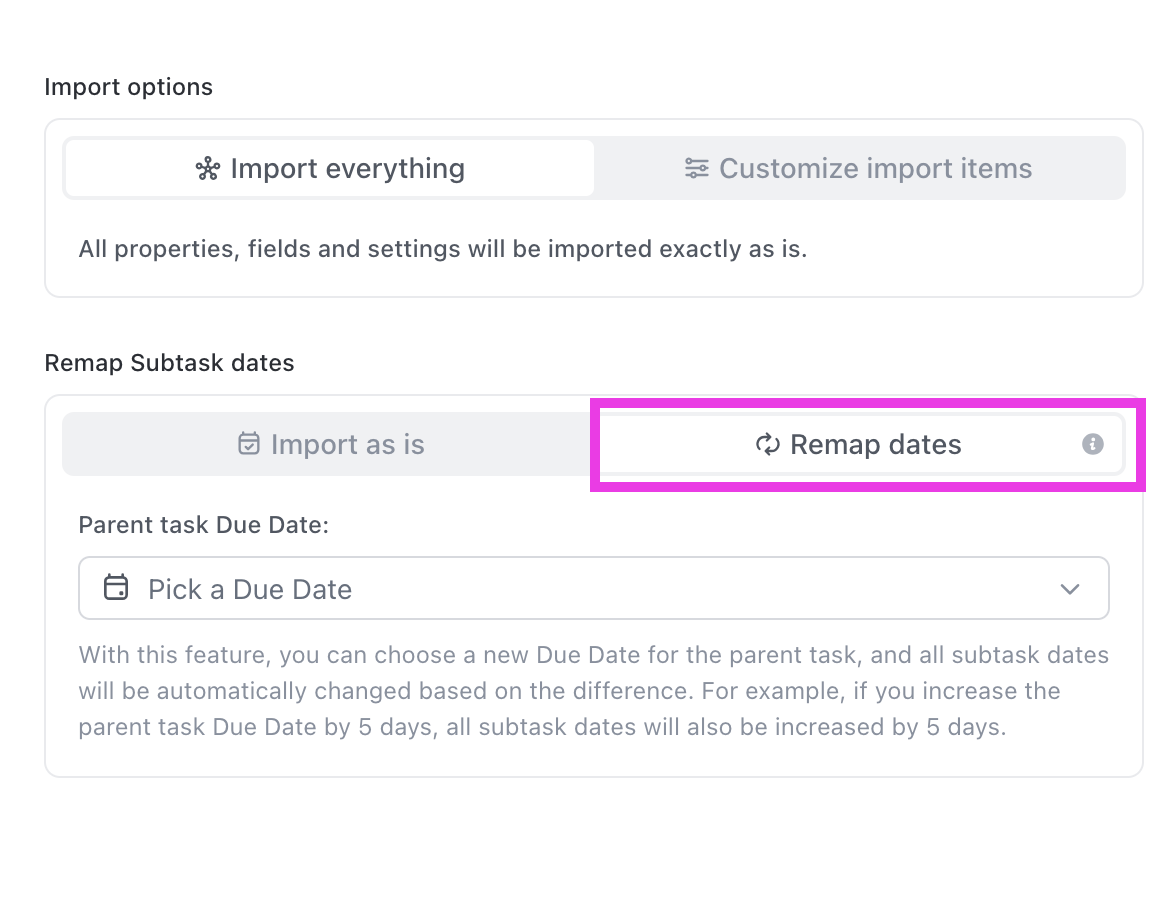The width and height of the screenshot is (1160, 902).
Task: Click the network icon on Import everything
Action: point(207,168)
